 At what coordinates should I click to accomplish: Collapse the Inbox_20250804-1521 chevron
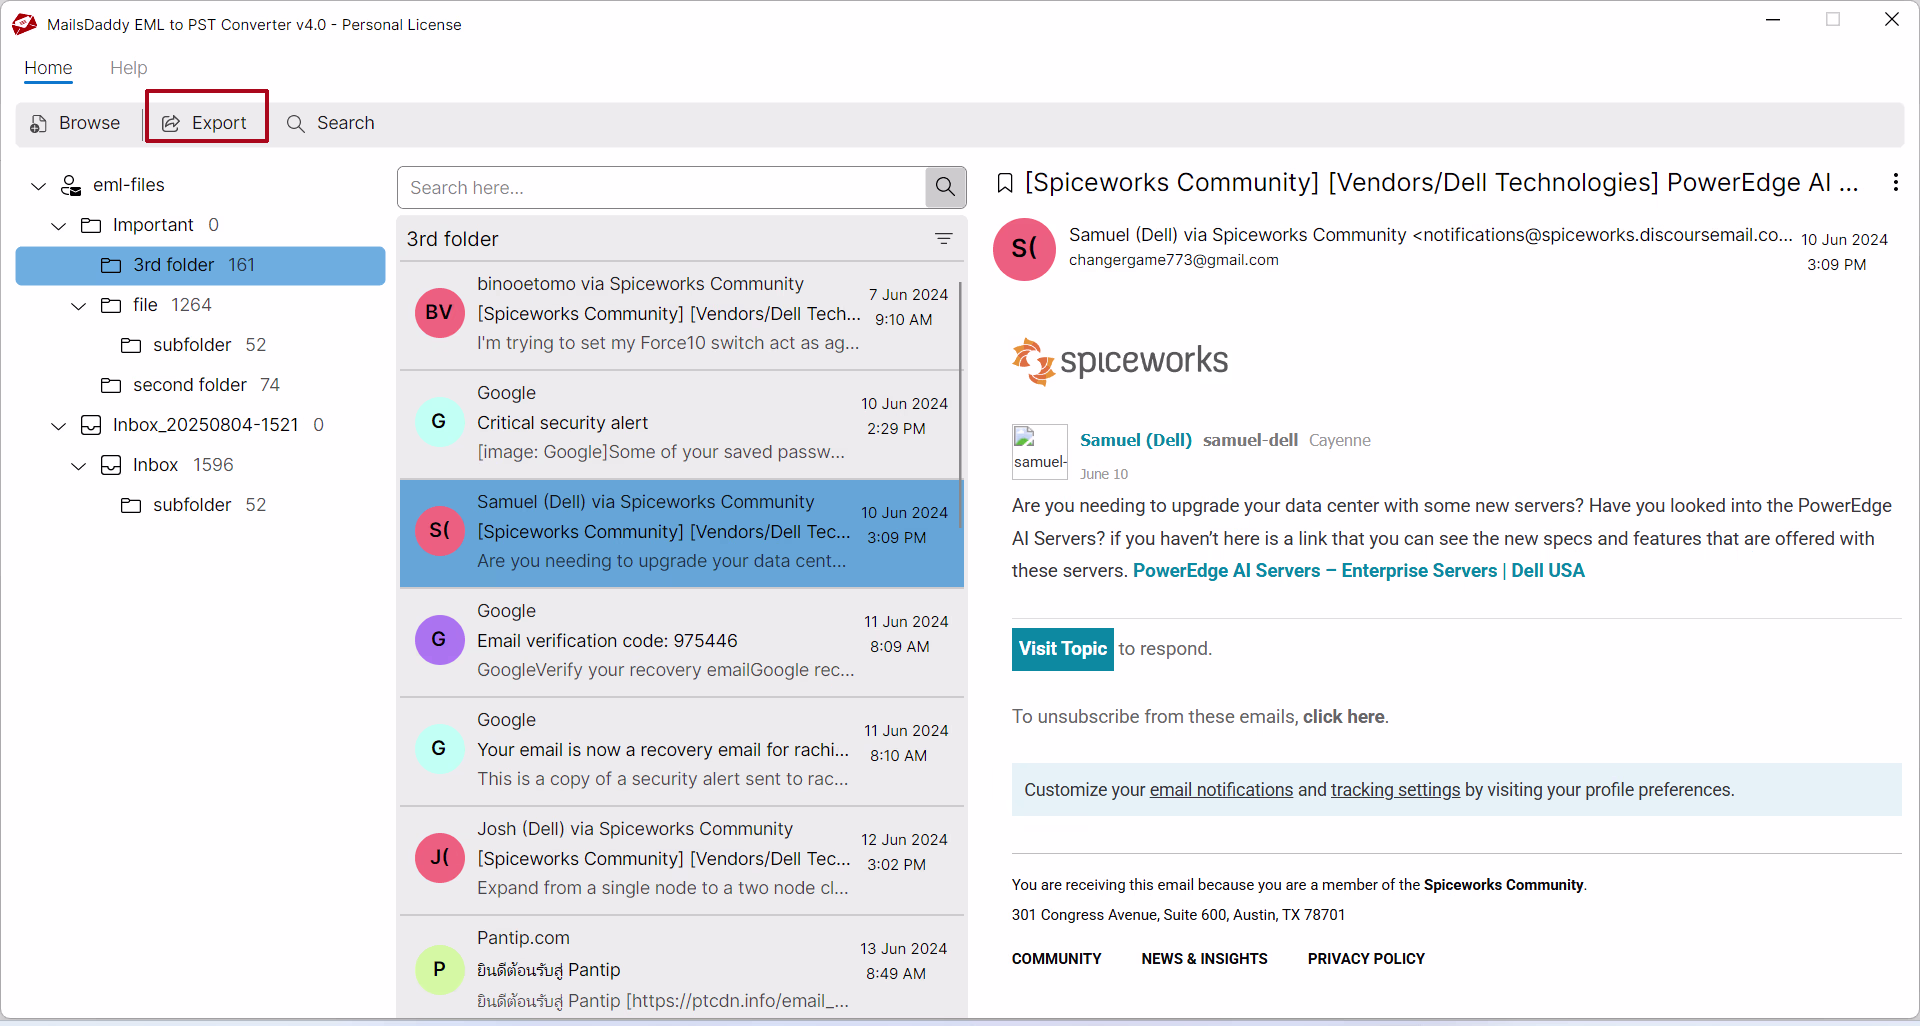(59, 426)
